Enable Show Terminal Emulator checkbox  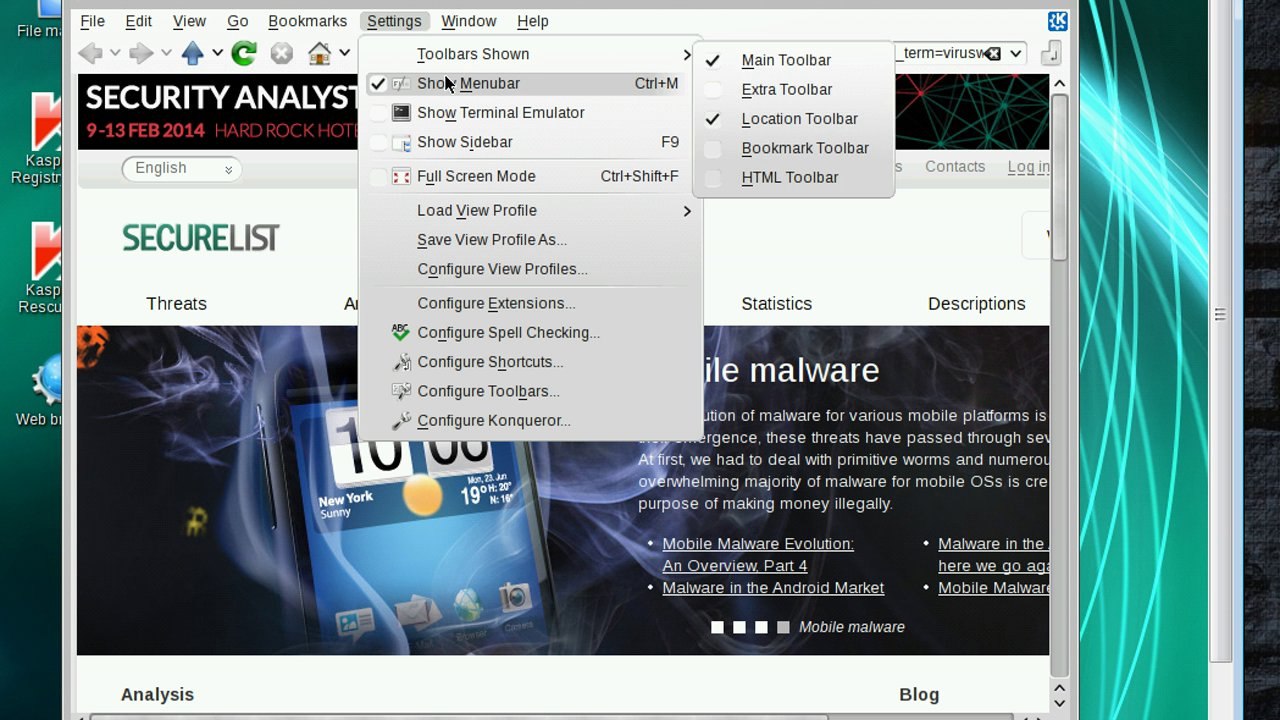click(378, 113)
